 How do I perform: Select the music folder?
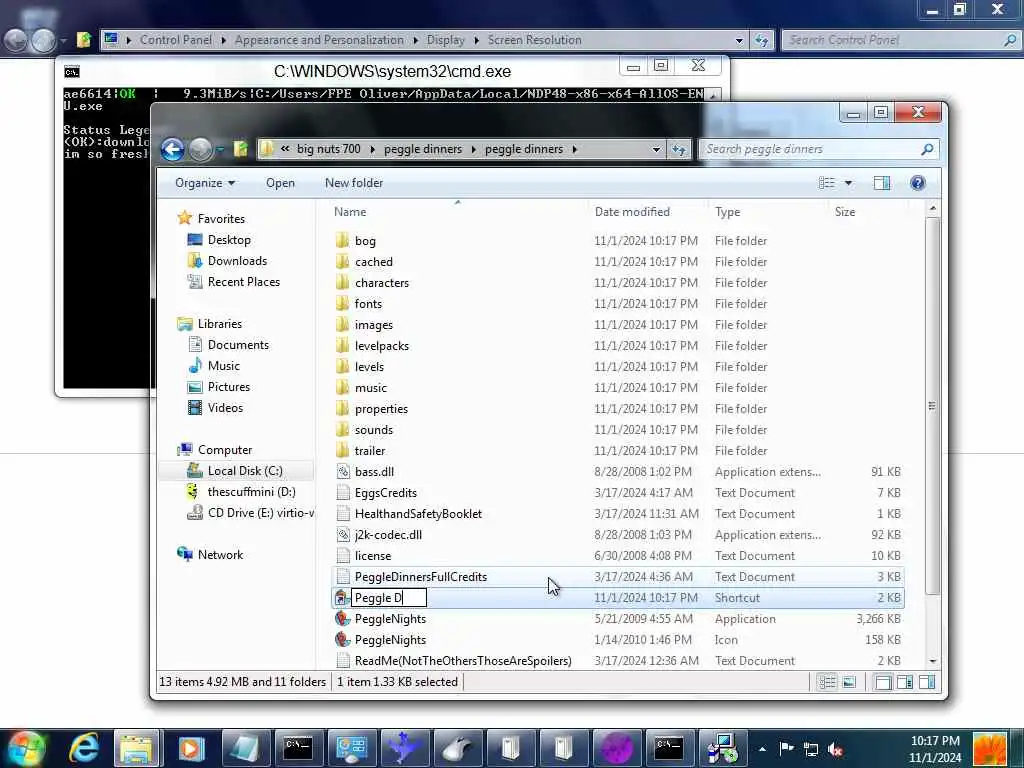371,388
